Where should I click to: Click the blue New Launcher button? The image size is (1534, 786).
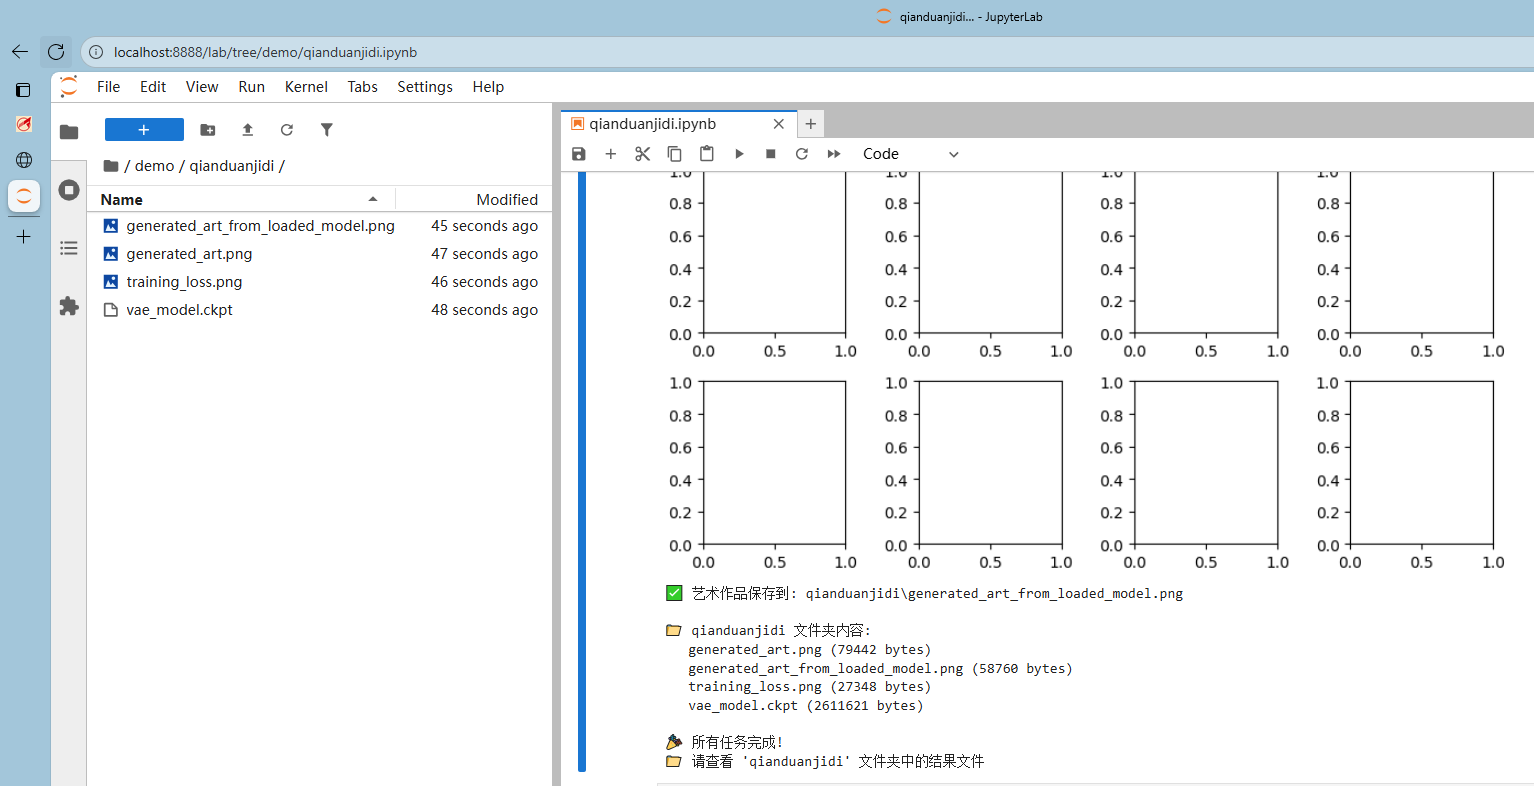(144, 130)
